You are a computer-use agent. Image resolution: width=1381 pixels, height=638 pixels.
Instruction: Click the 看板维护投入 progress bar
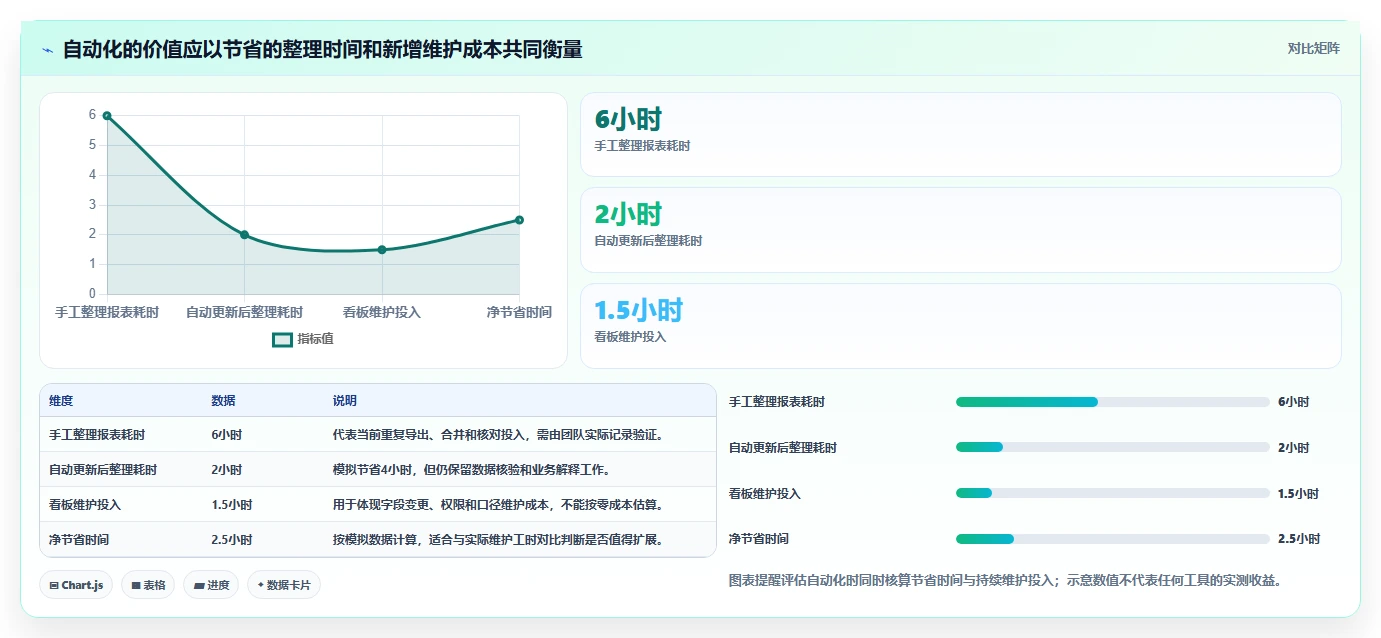(1112, 493)
